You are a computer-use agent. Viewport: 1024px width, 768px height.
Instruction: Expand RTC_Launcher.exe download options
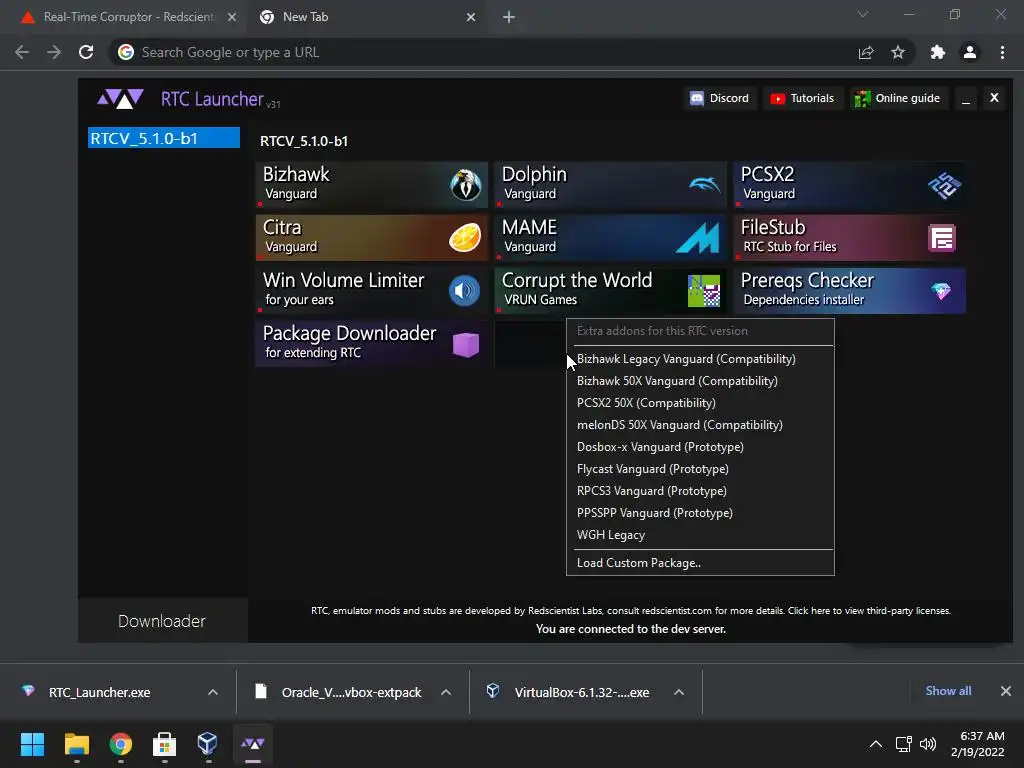(212, 692)
